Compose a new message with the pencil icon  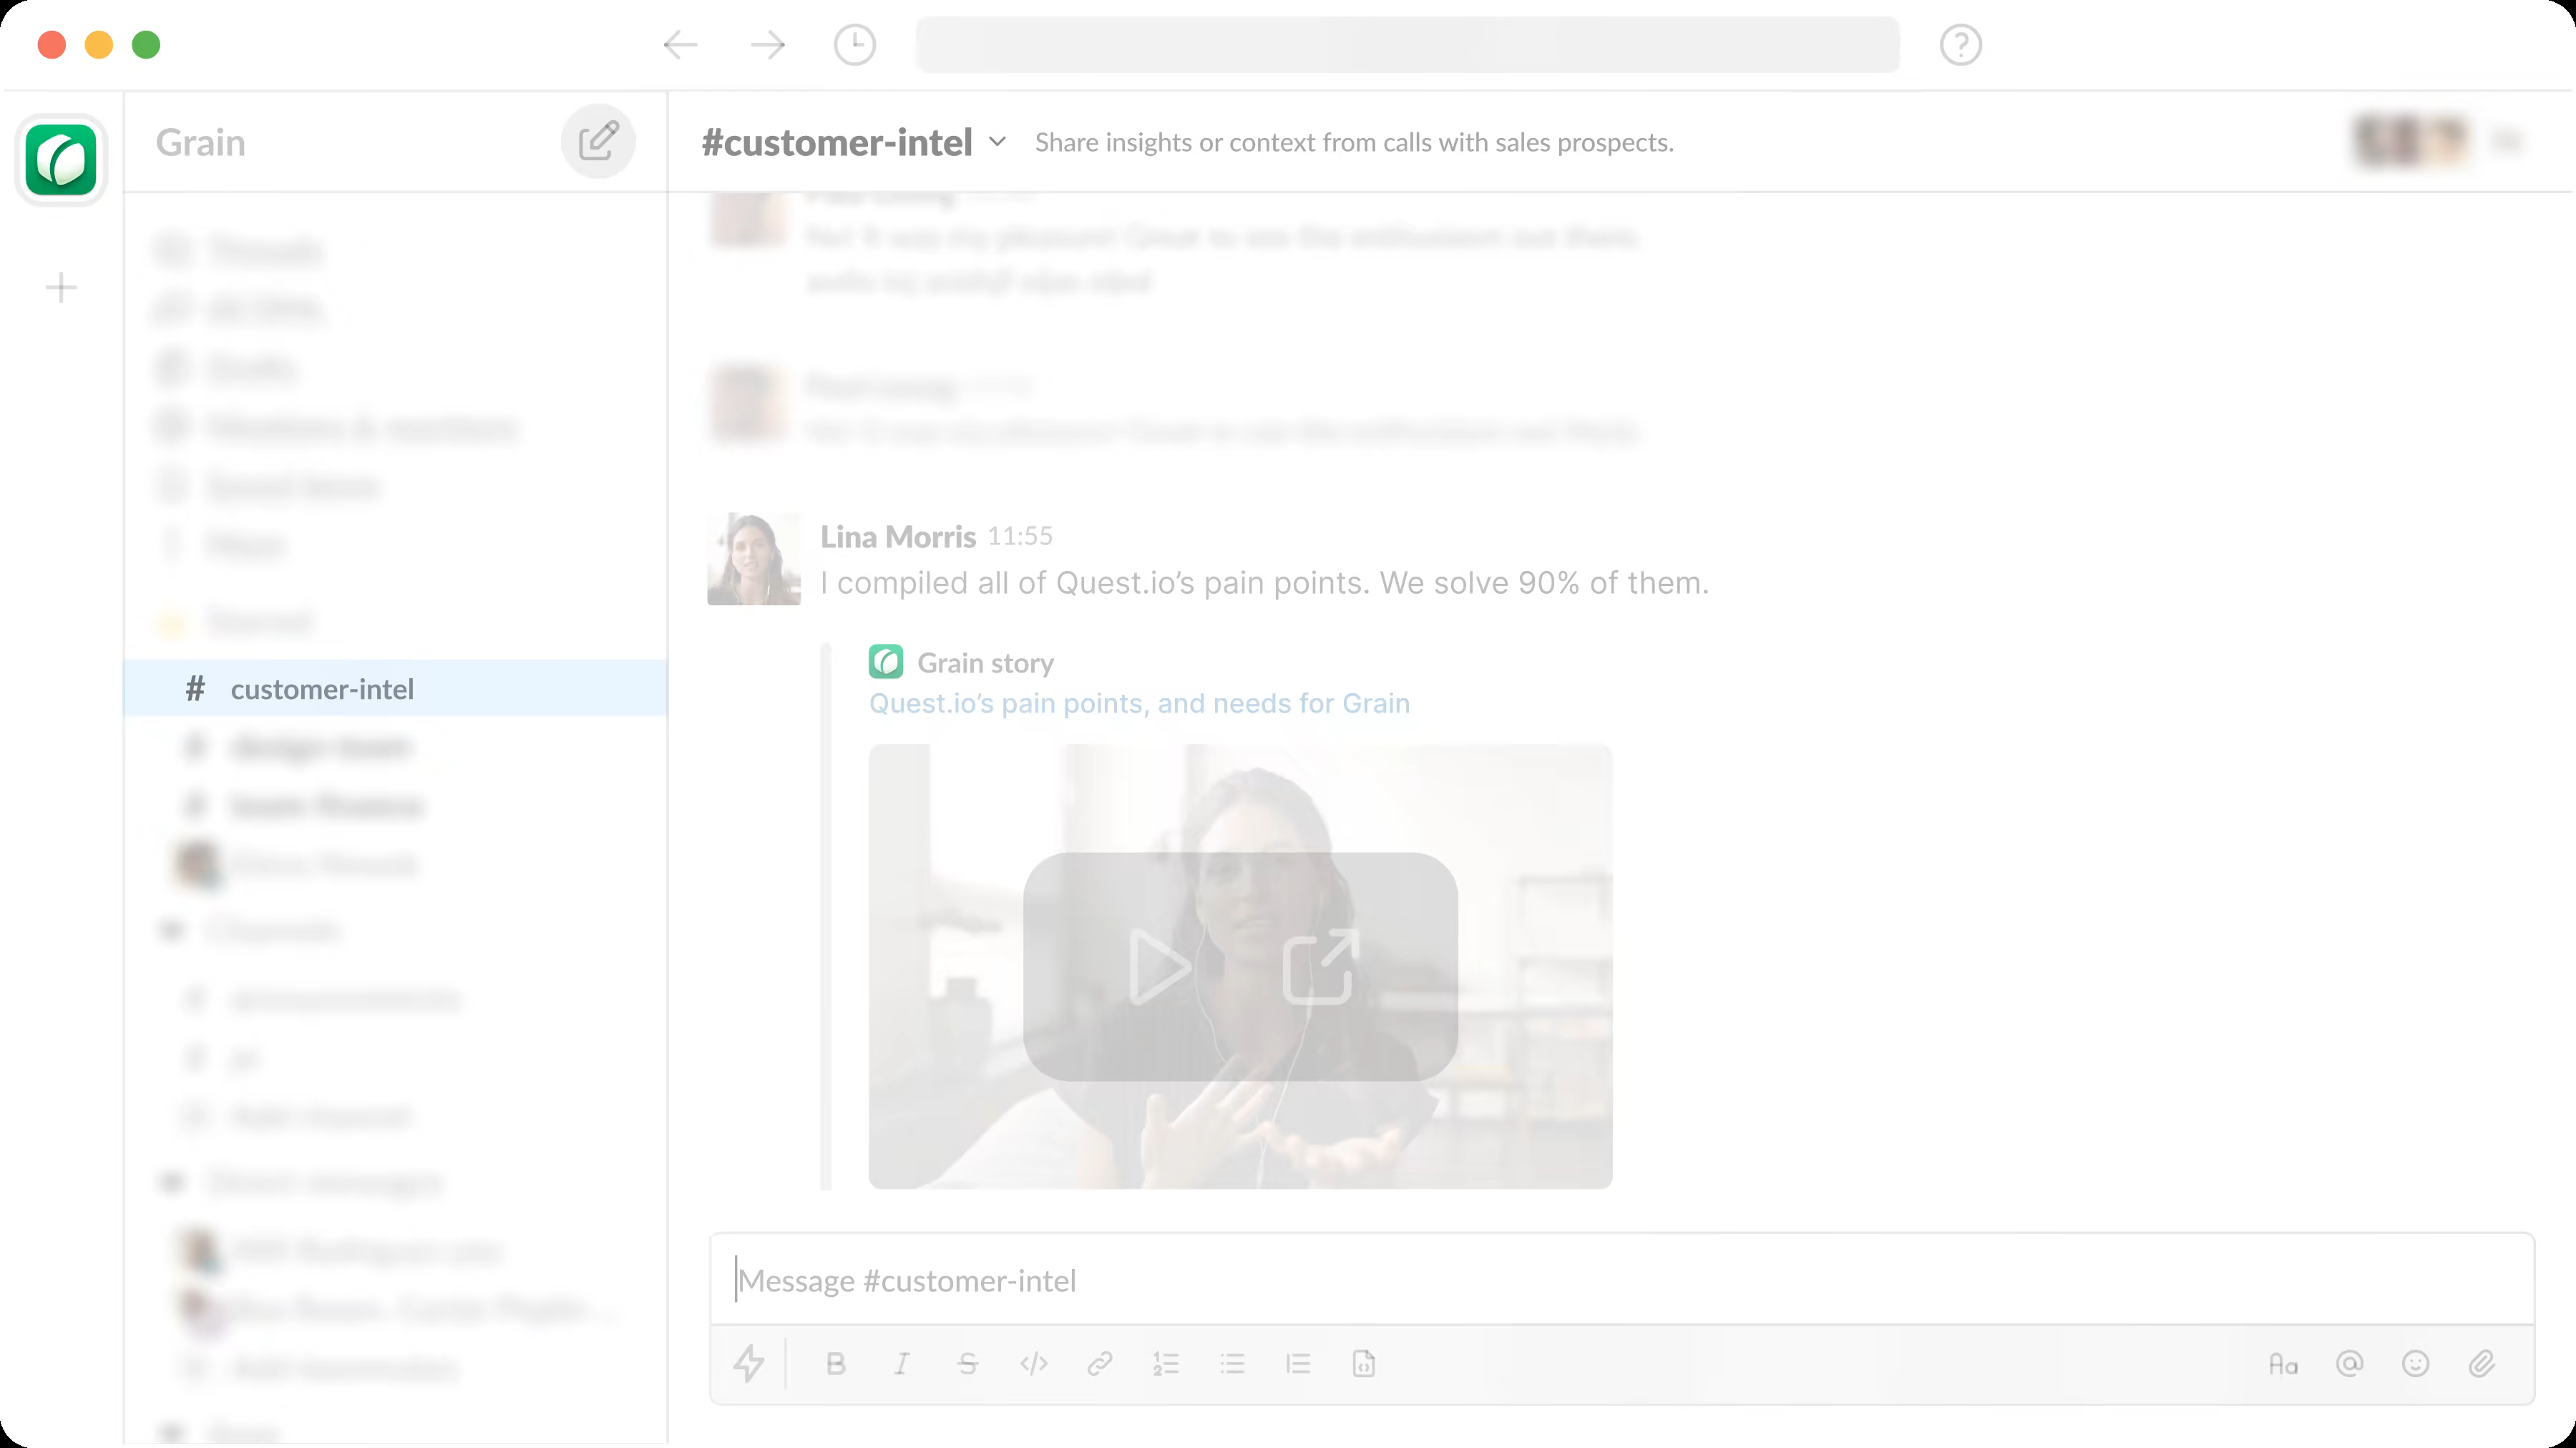click(598, 141)
